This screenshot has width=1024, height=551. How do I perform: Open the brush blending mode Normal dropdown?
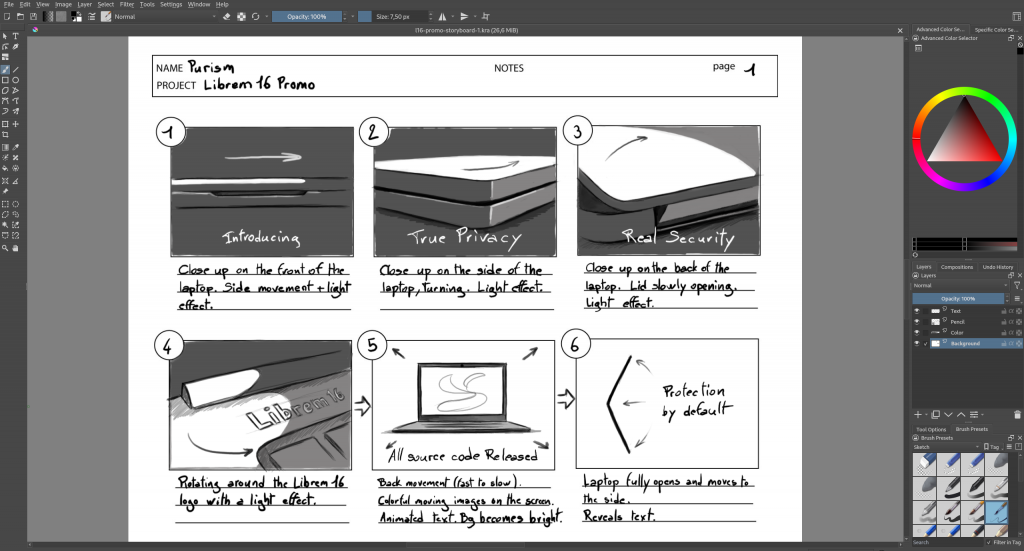(165, 16)
